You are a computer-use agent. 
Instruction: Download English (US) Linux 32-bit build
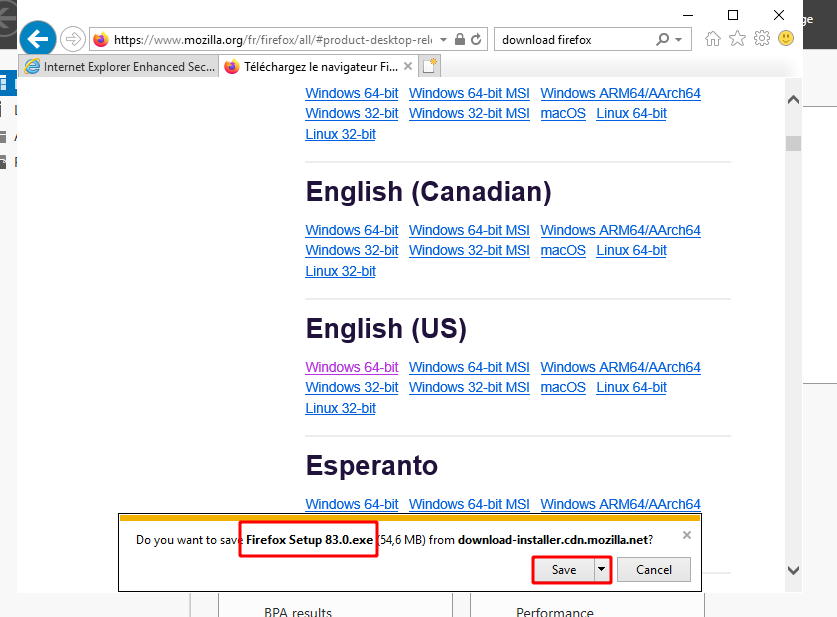[x=341, y=408]
